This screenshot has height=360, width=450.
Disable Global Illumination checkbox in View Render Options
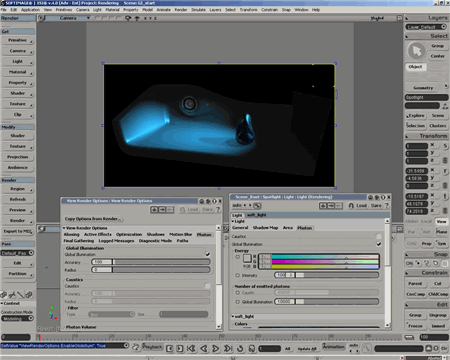(207, 254)
